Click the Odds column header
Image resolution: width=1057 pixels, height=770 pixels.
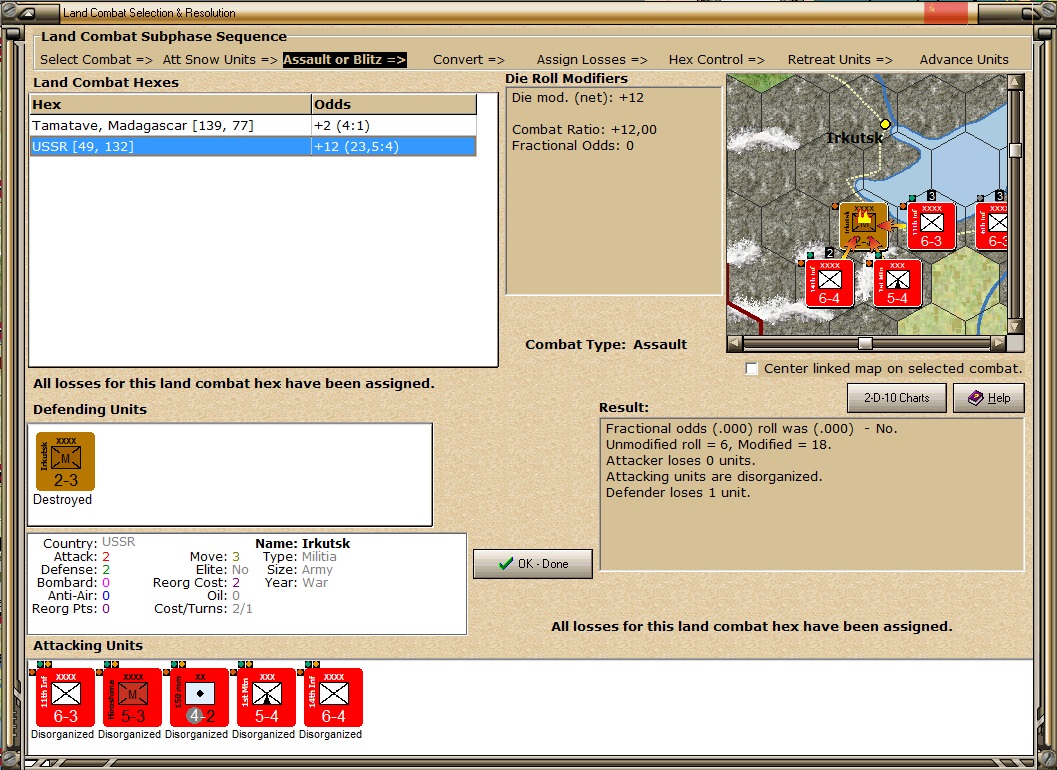394,105
